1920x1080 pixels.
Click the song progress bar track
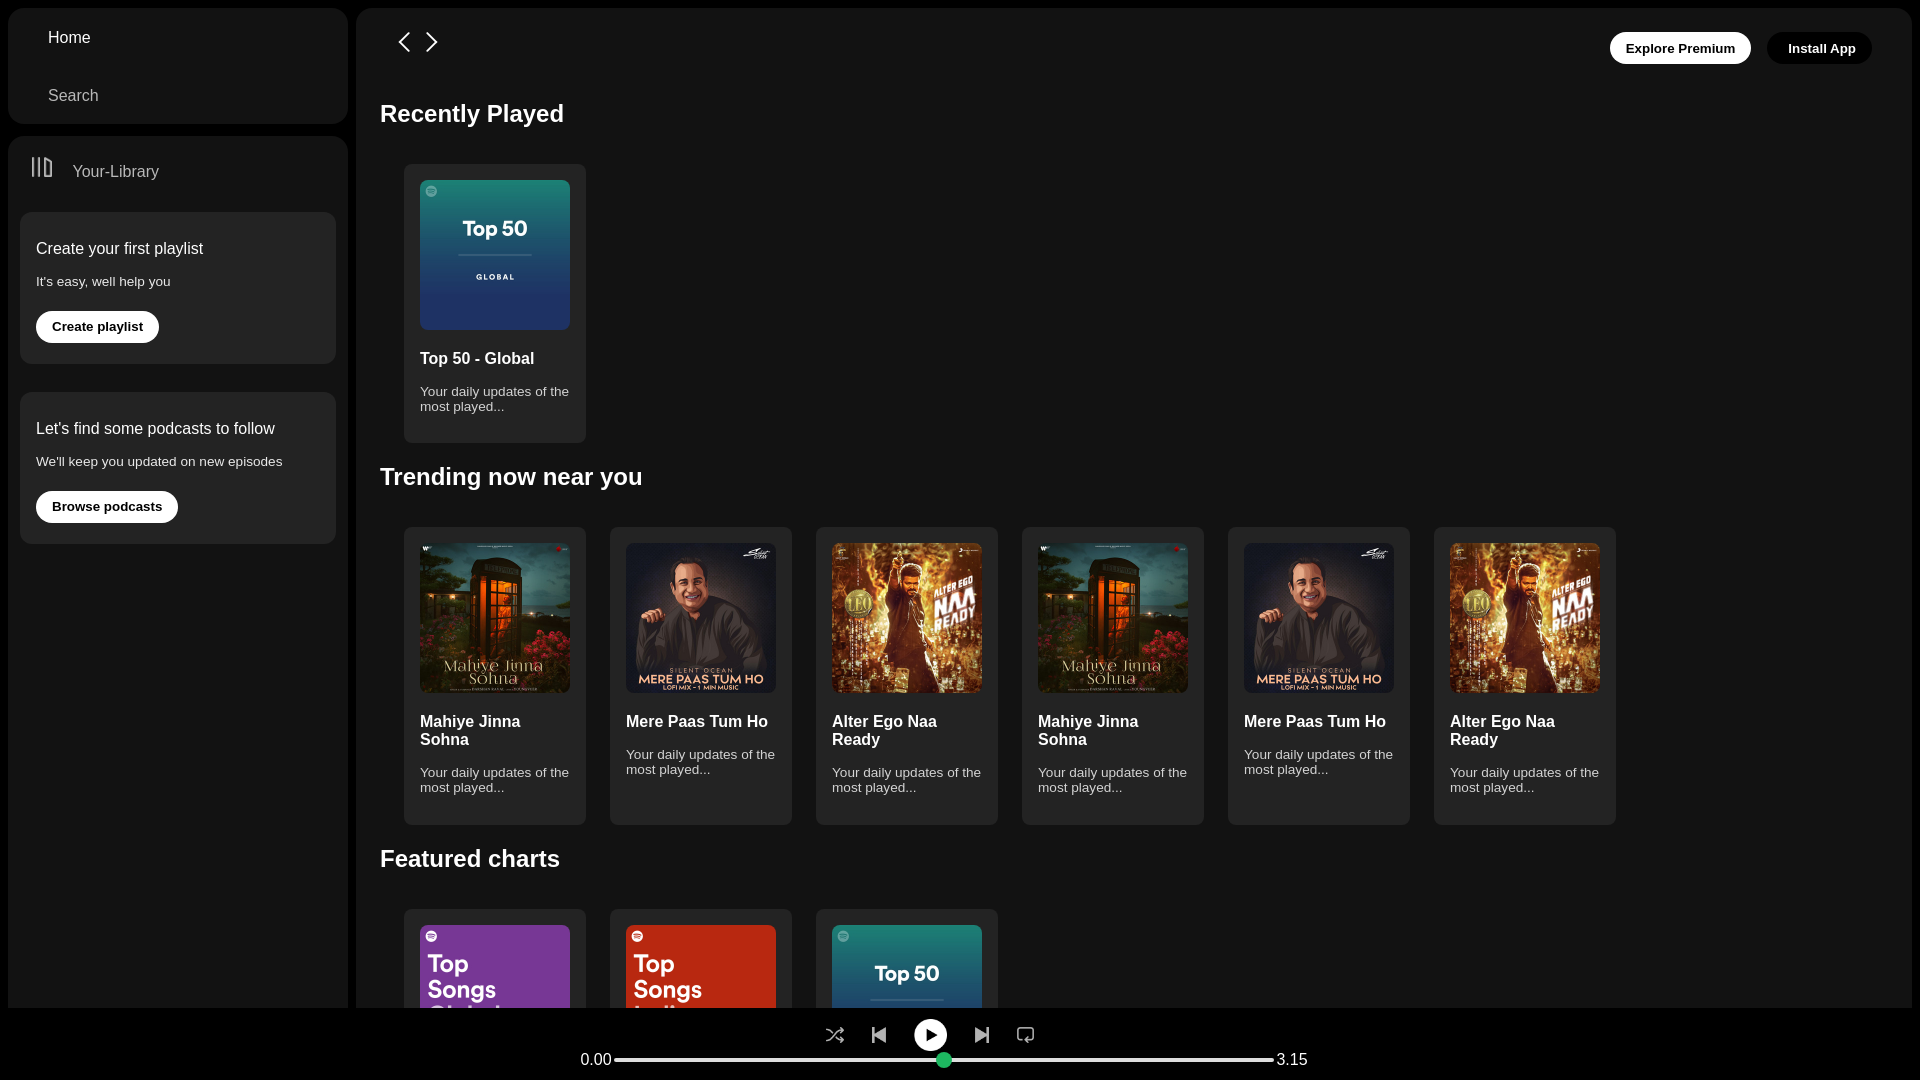click(944, 1060)
